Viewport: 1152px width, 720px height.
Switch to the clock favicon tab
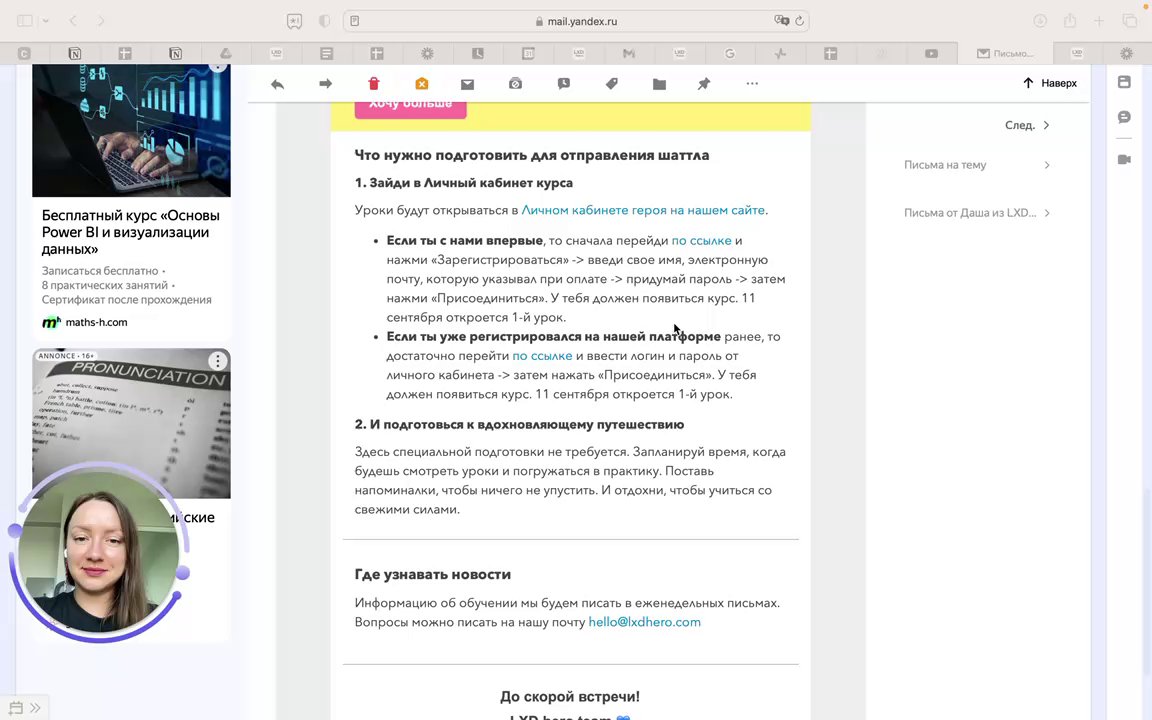pyautogui.click(x=478, y=53)
